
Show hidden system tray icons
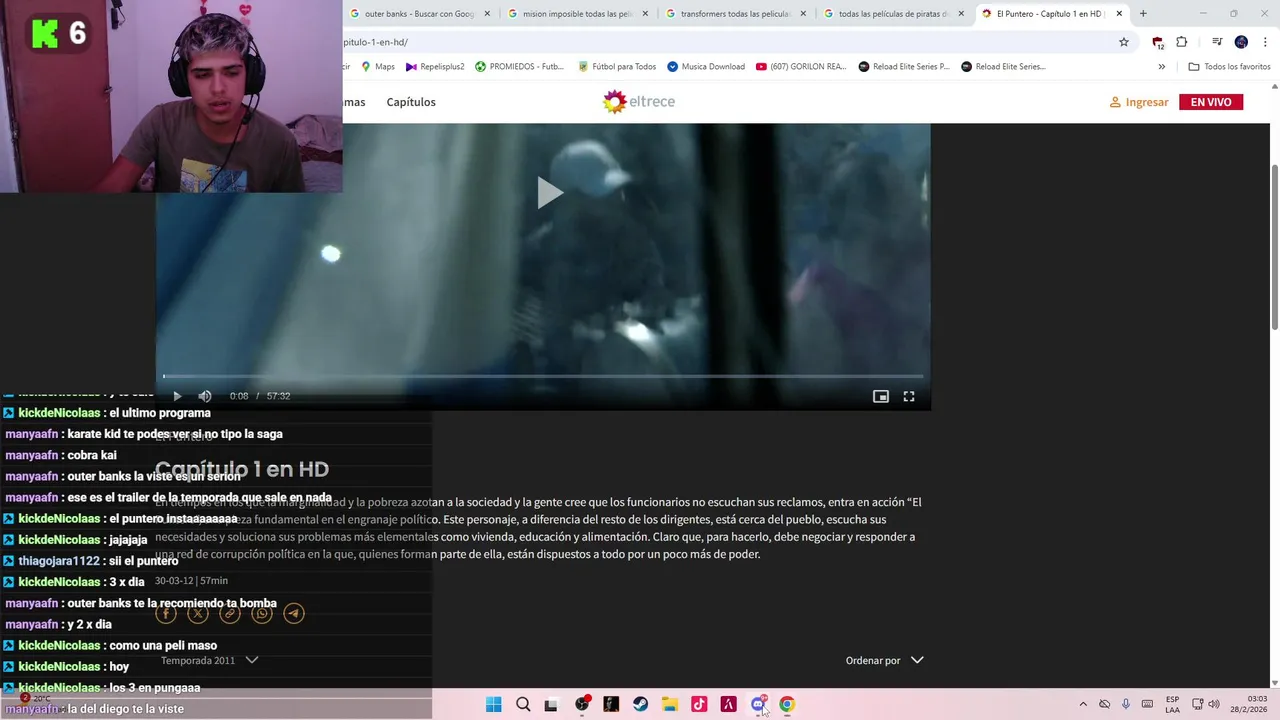[x=1083, y=704]
